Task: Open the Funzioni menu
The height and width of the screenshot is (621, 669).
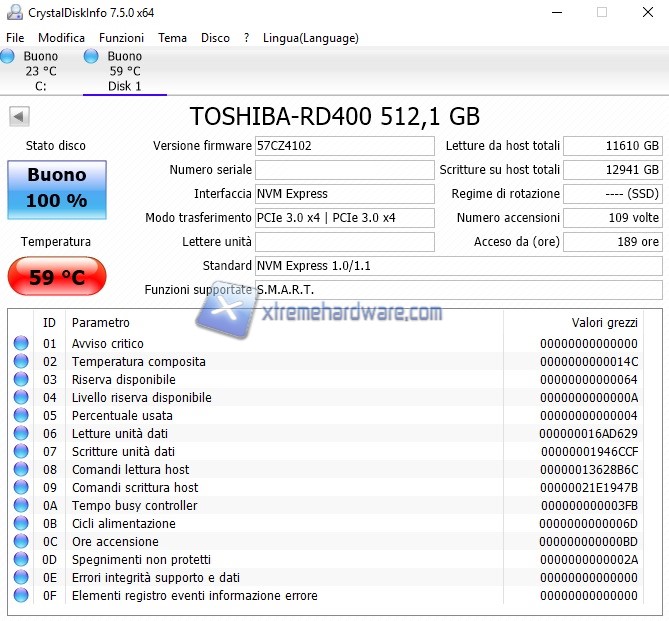Action: coord(121,38)
